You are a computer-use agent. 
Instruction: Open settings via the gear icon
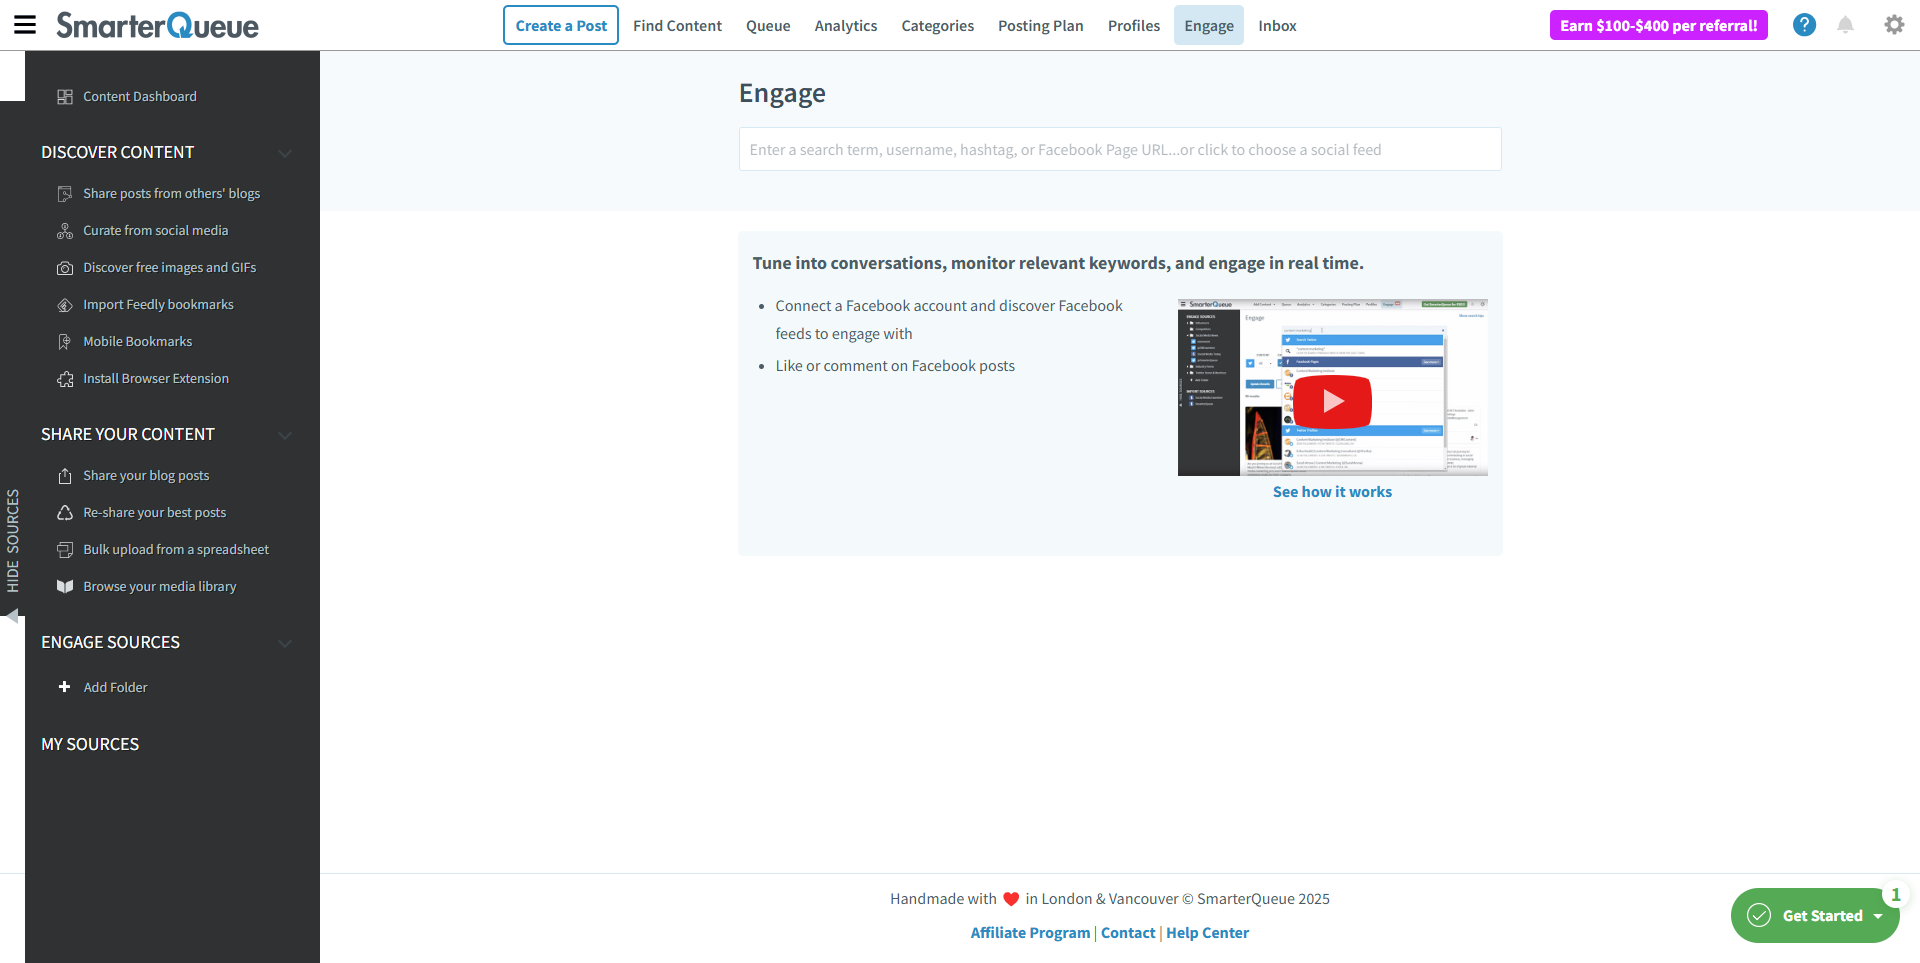1894,25
